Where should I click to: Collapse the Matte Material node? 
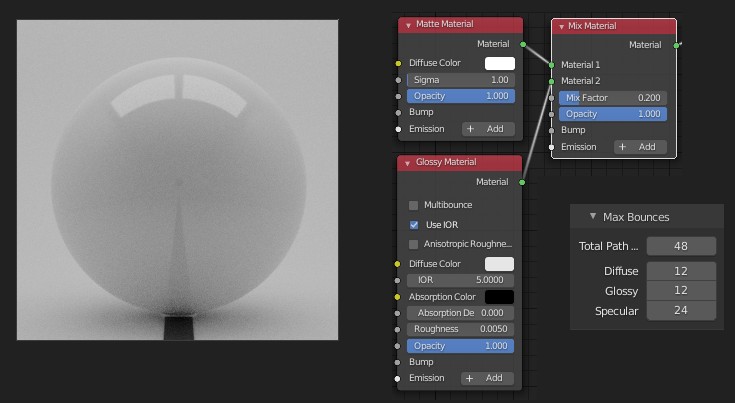[407, 24]
